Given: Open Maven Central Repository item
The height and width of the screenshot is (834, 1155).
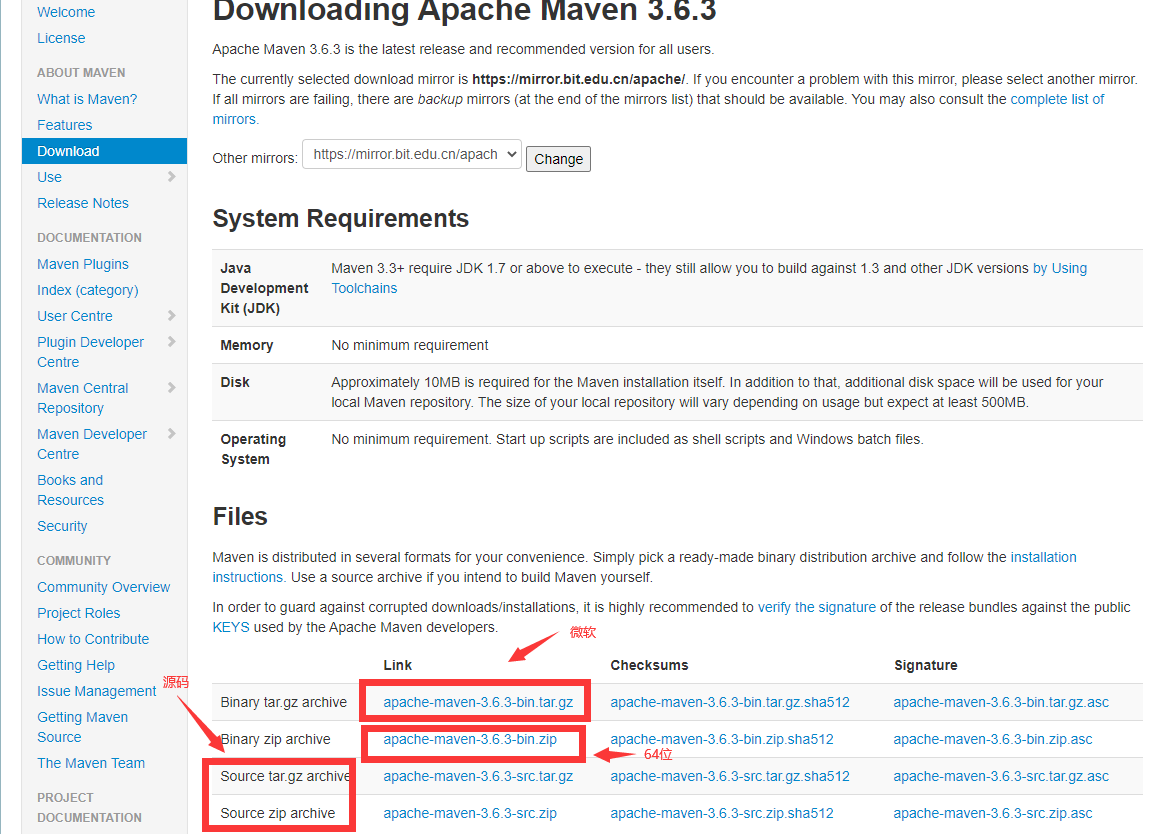Looking at the screenshot, I should pyautogui.click(x=82, y=398).
